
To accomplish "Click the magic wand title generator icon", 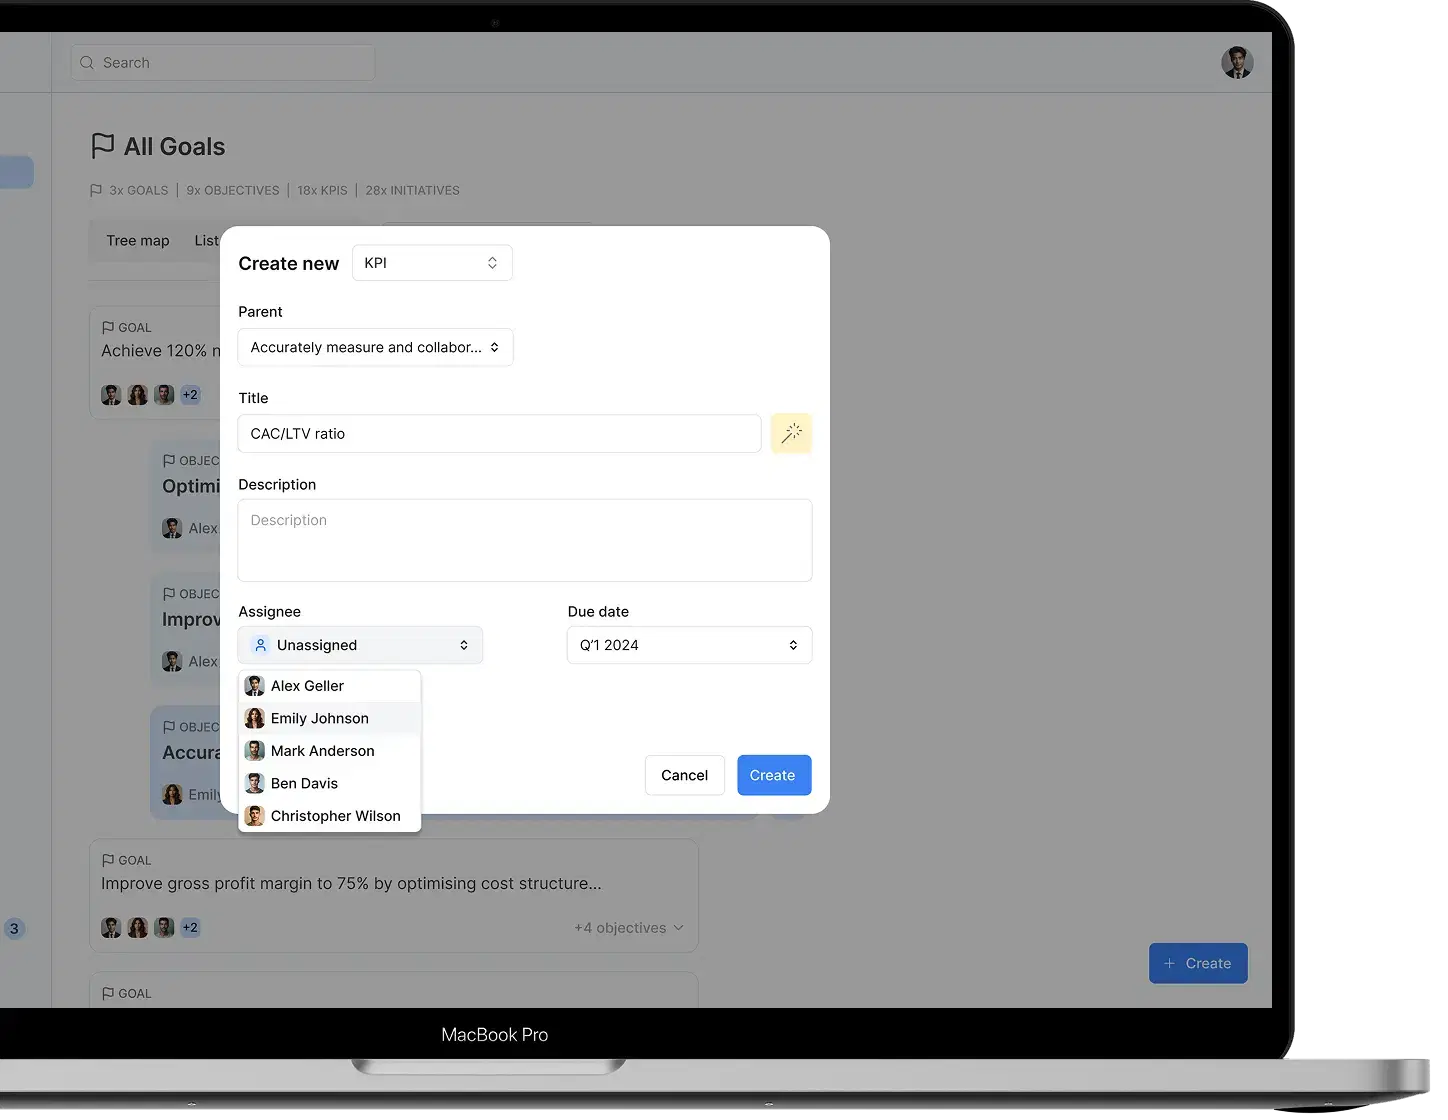I will (791, 433).
